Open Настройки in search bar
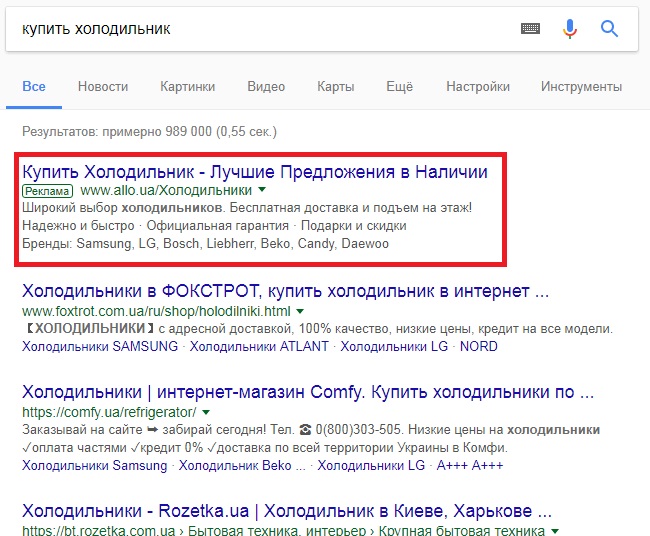This screenshot has width=650, height=536. coord(478,86)
